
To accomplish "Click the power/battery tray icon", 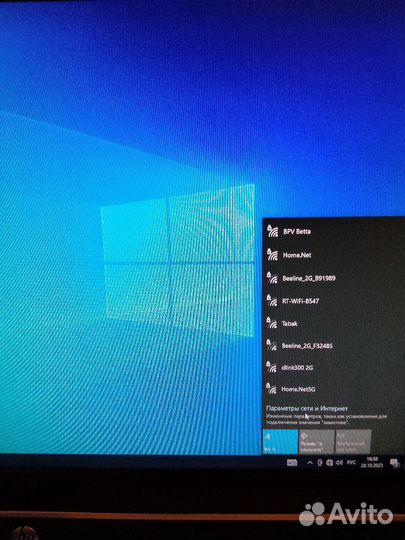I will tap(320, 463).
